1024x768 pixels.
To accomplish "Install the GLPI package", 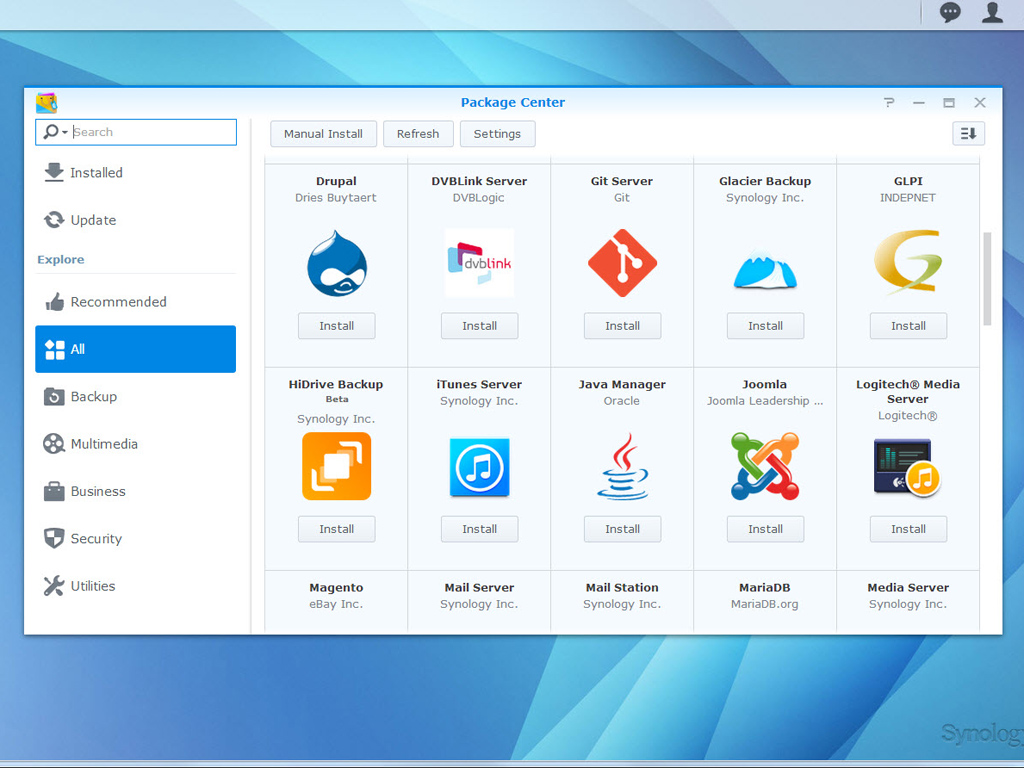I will coord(908,326).
